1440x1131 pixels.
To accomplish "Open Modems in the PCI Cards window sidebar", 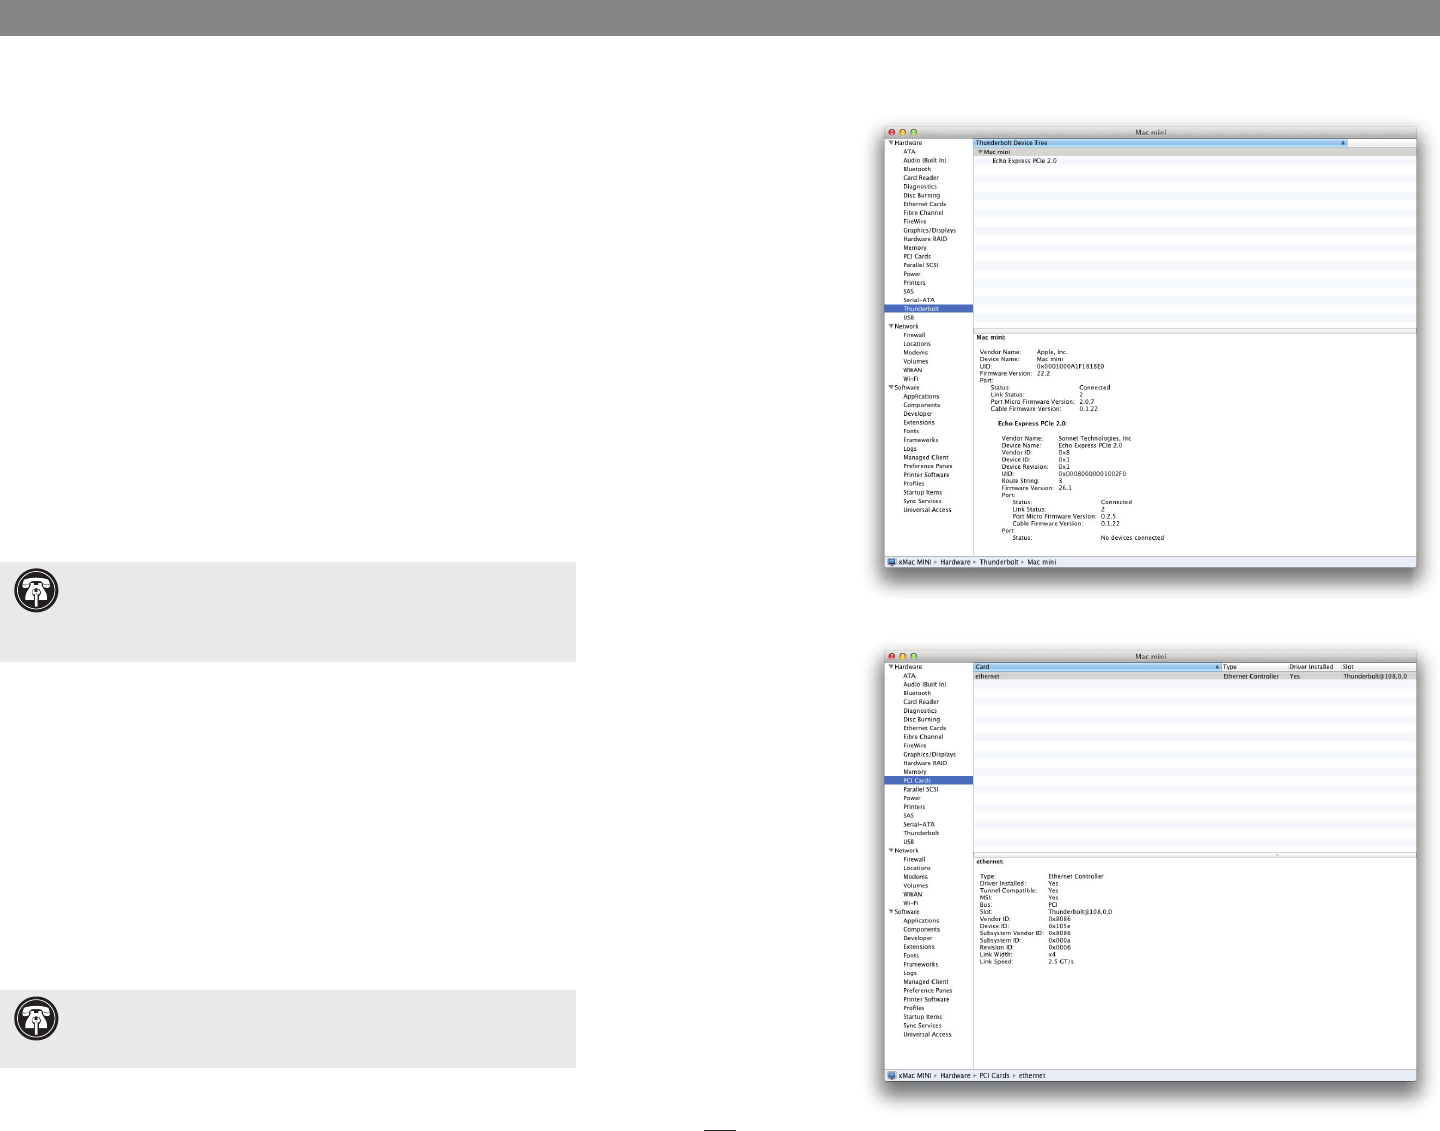I will click(916, 877).
